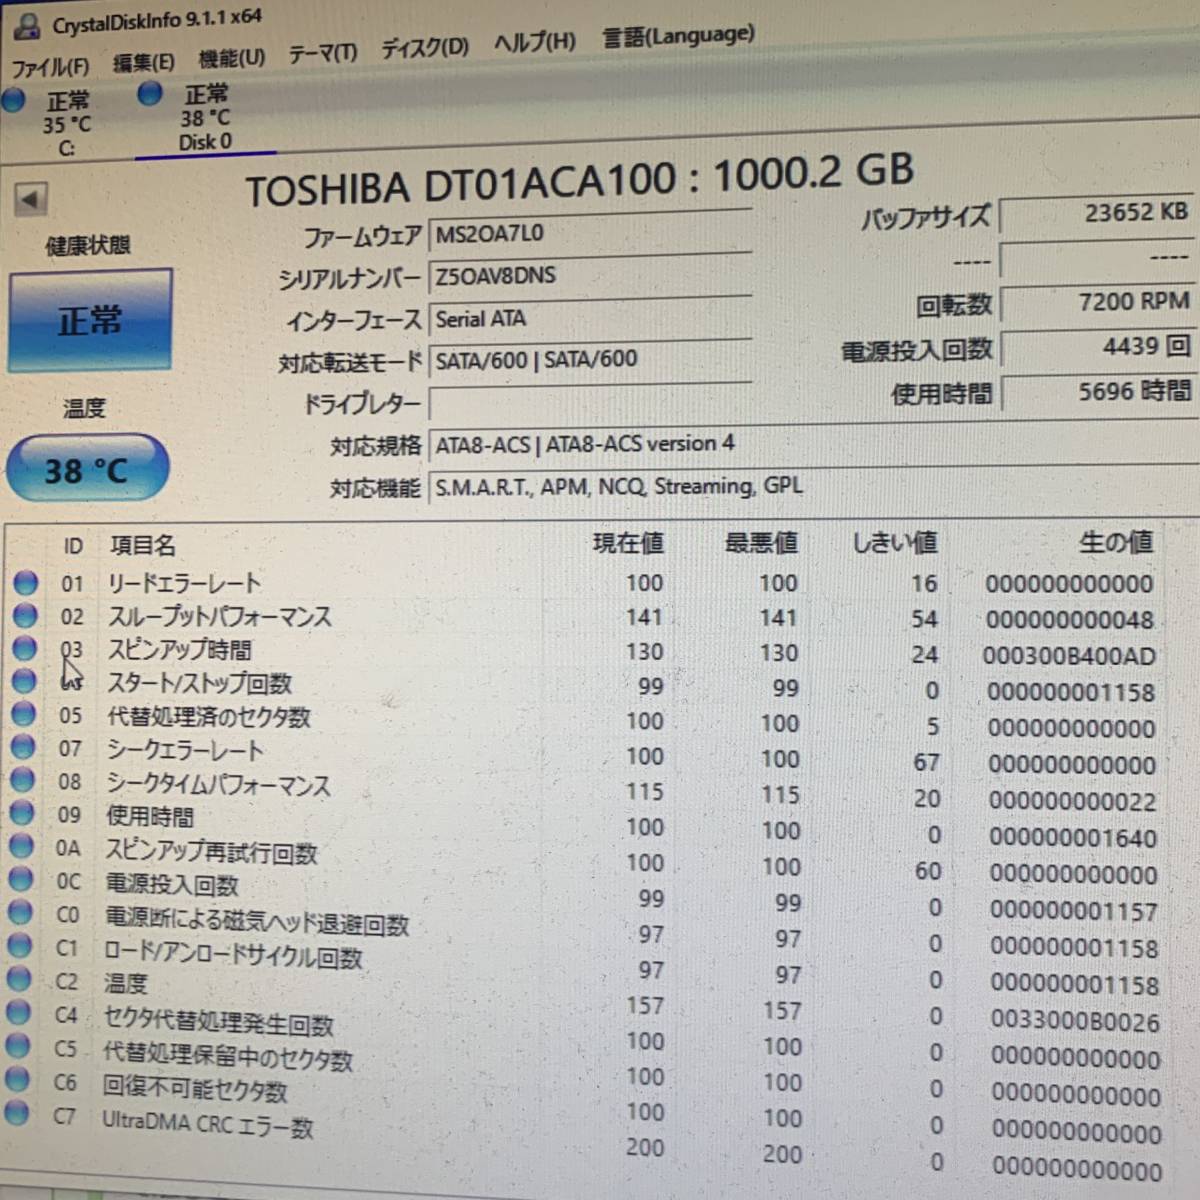The height and width of the screenshot is (1200, 1200).
Task: Click the 項目名 column header
Action: click(143, 545)
